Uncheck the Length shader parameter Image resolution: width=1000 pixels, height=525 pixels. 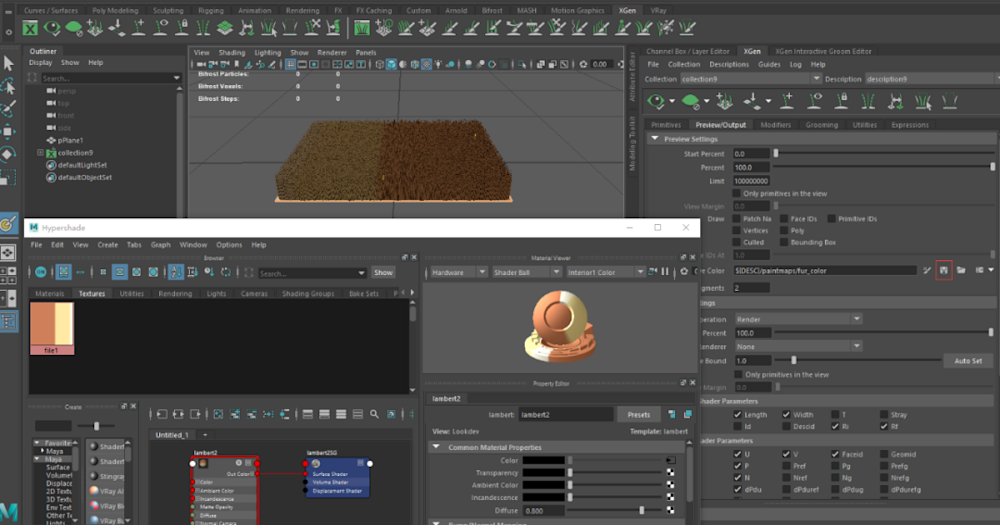738,414
